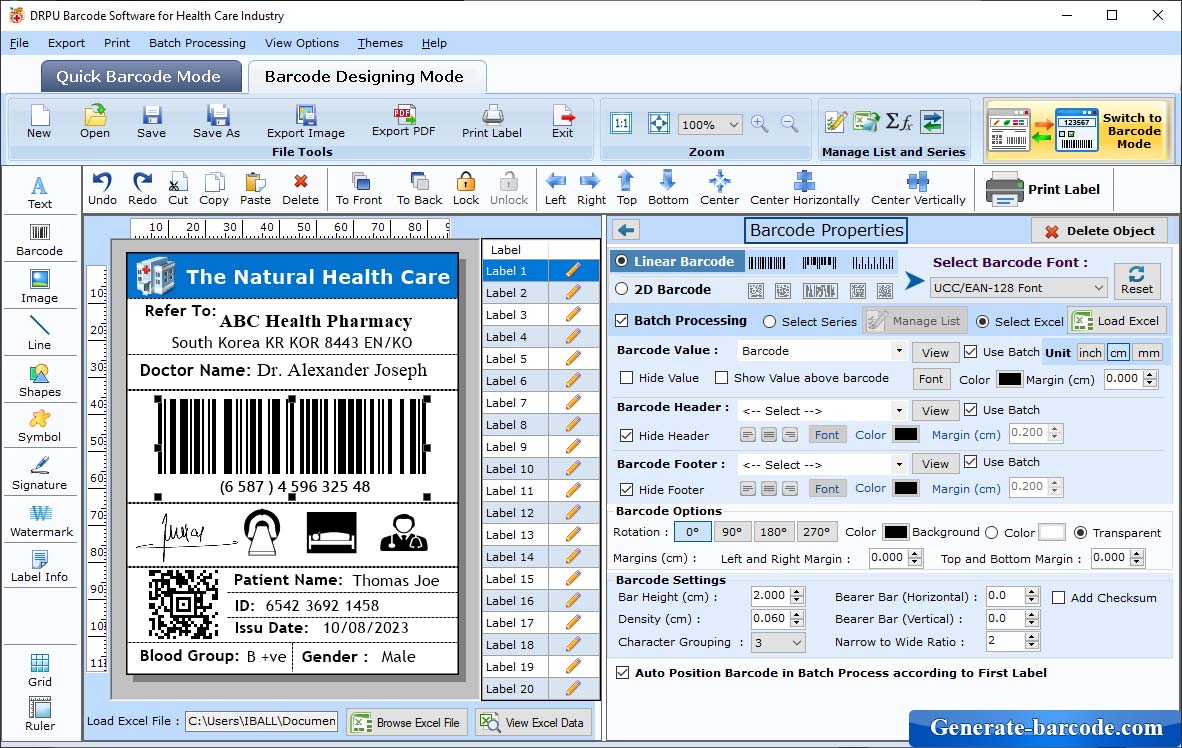Open the Character Grouping dropdown
This screenshot has width=1182, height=748.
point(779,642)
